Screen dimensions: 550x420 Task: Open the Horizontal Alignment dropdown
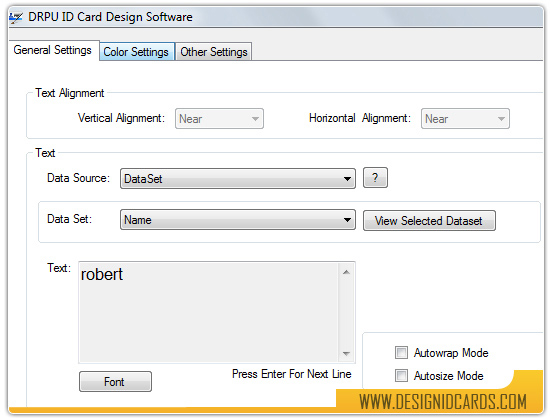pos(465,119)
